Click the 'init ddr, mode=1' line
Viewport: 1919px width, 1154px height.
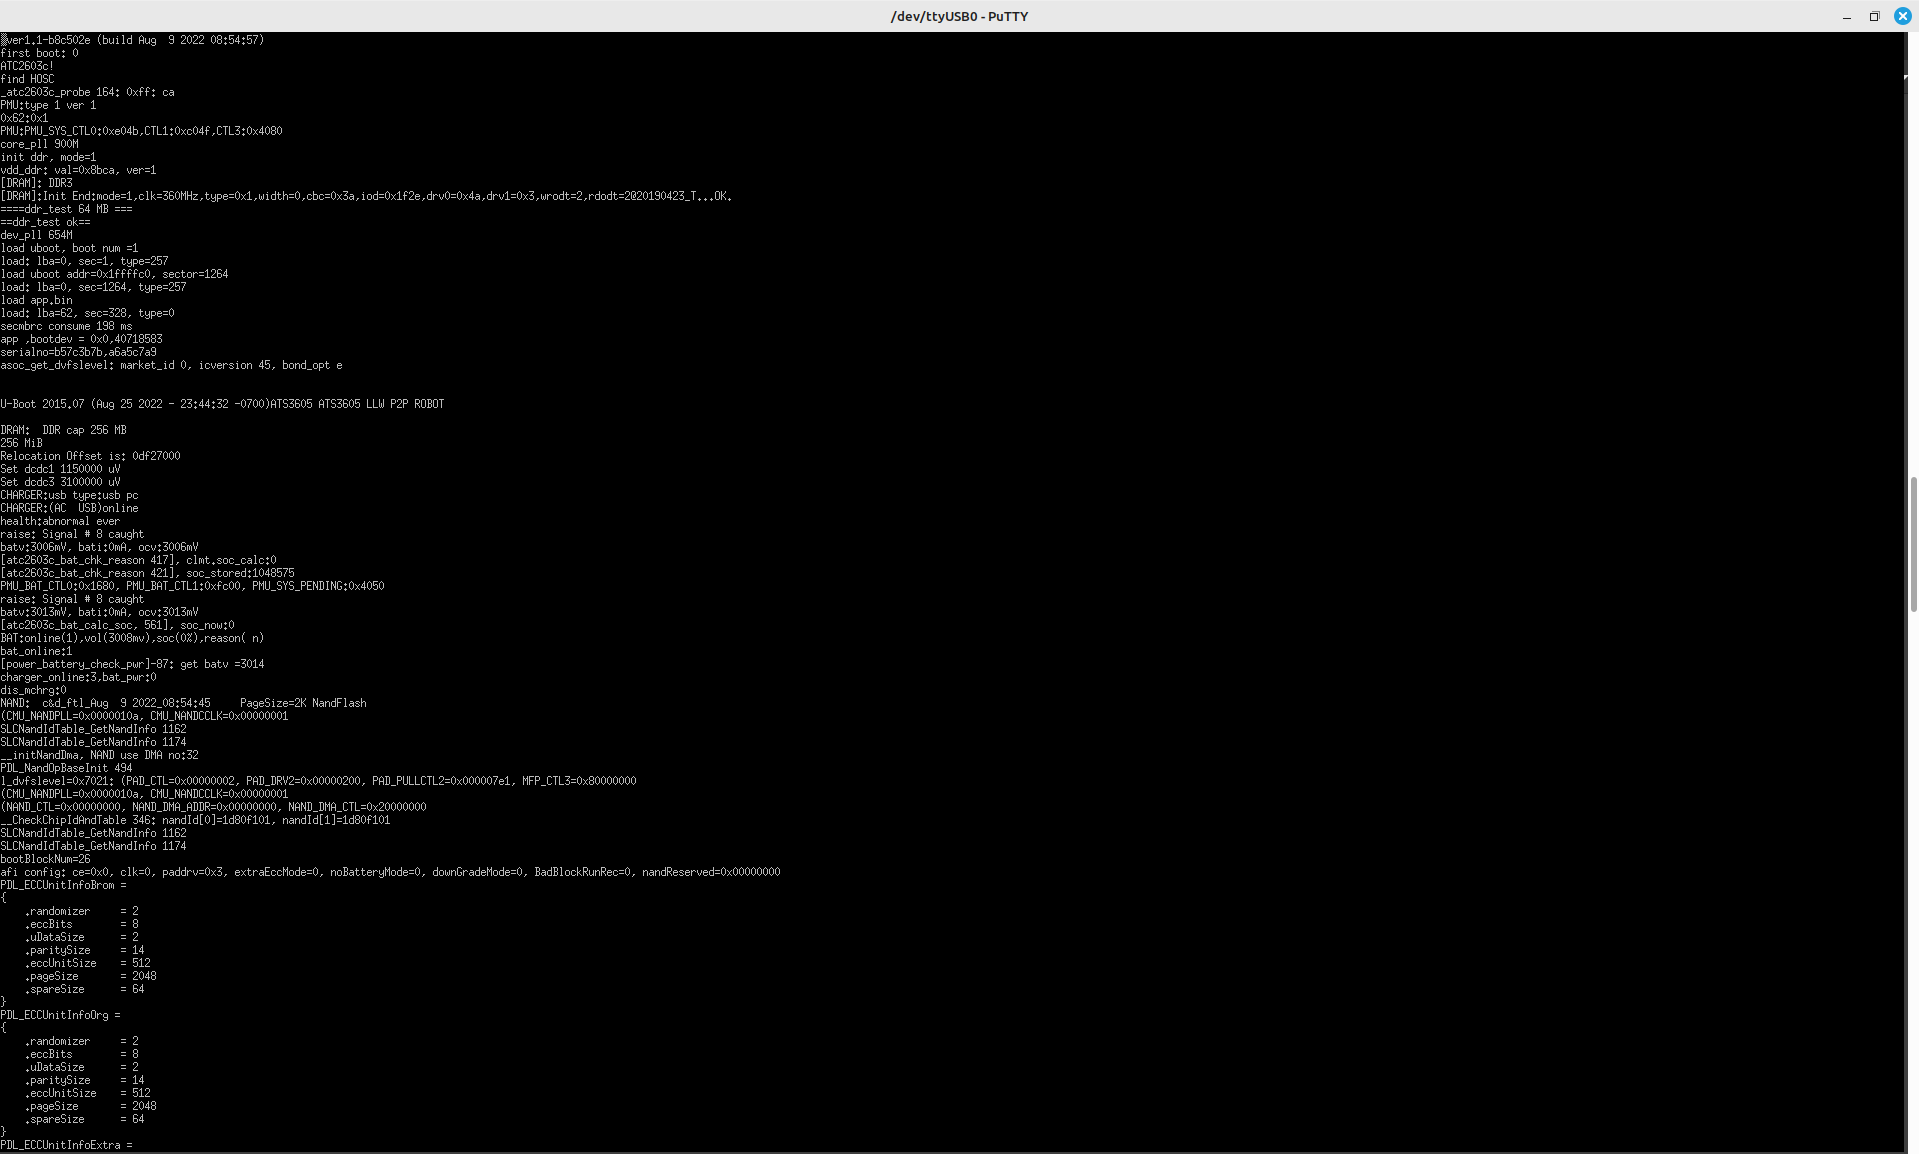(x=48, y=157)
